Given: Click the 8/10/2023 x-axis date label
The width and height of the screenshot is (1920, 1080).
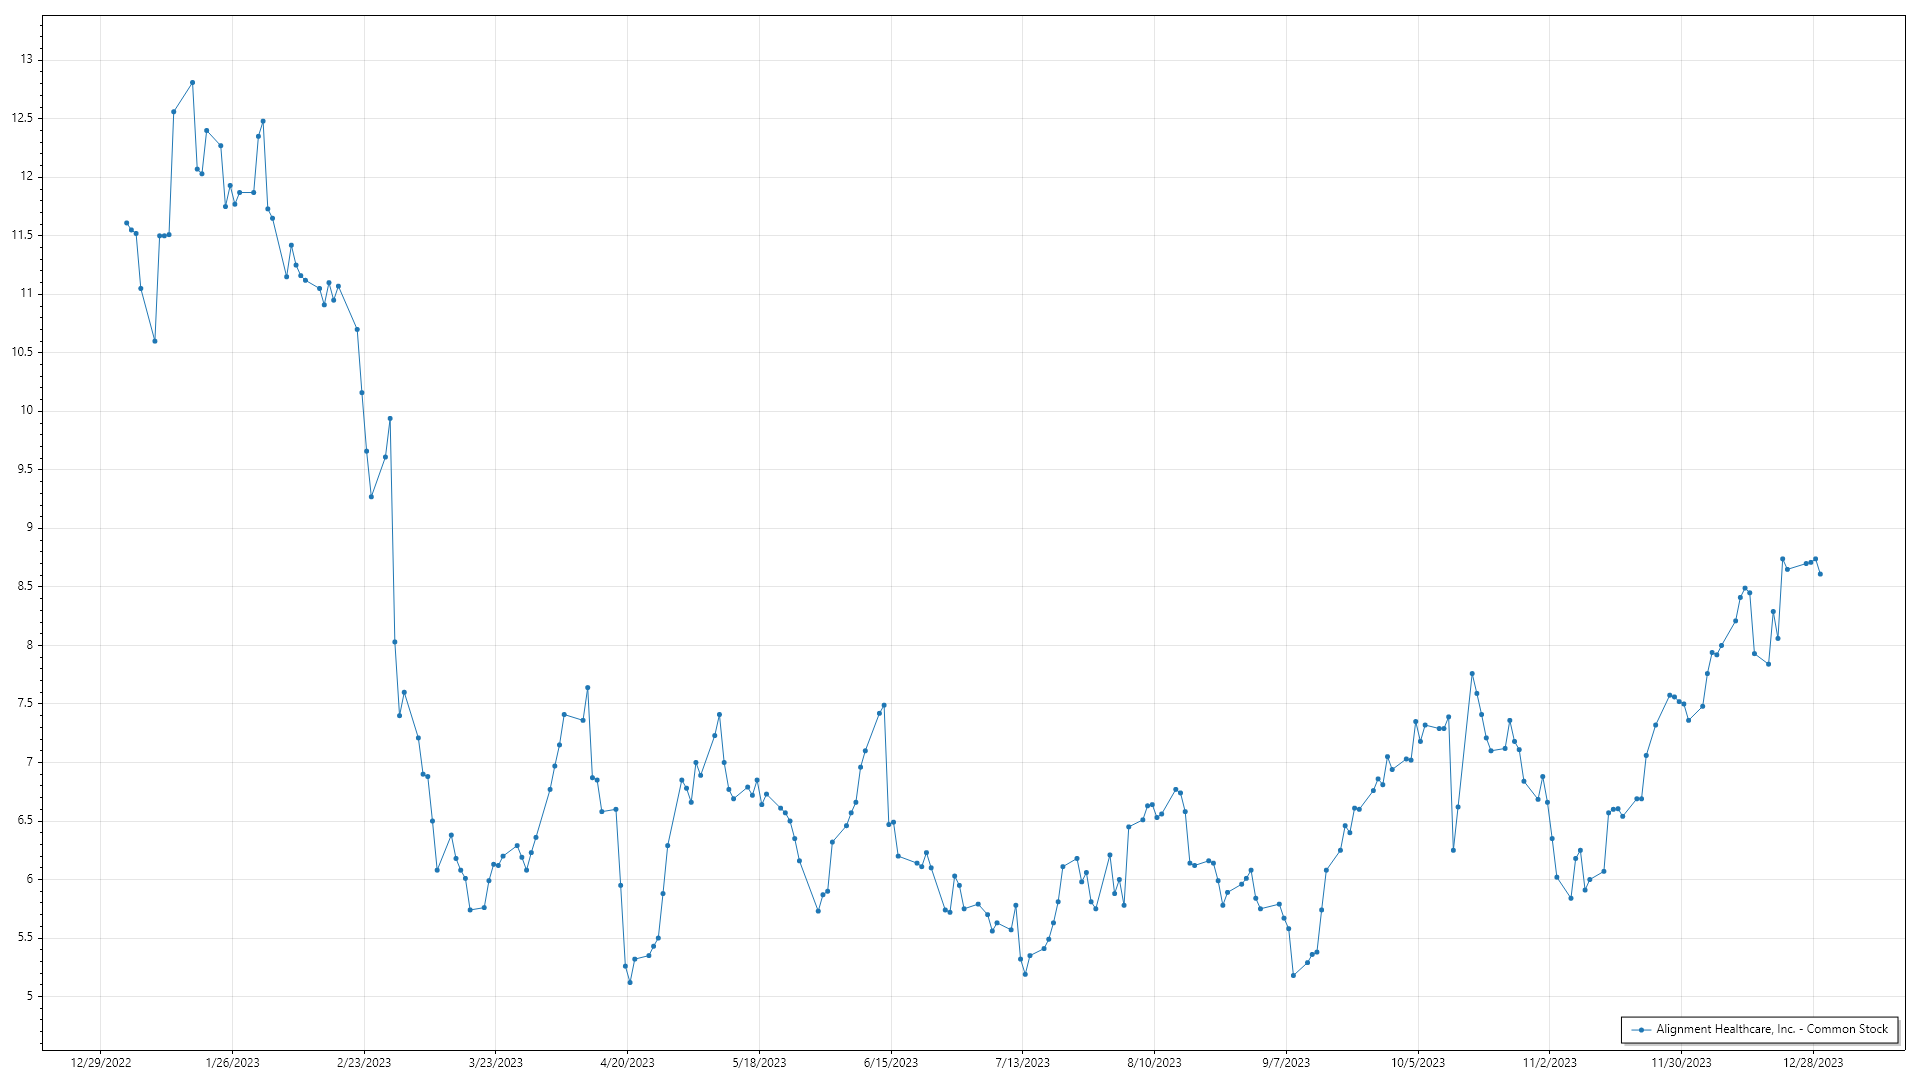Looking at the screenshot, I should click(x=1154, y=1063).
